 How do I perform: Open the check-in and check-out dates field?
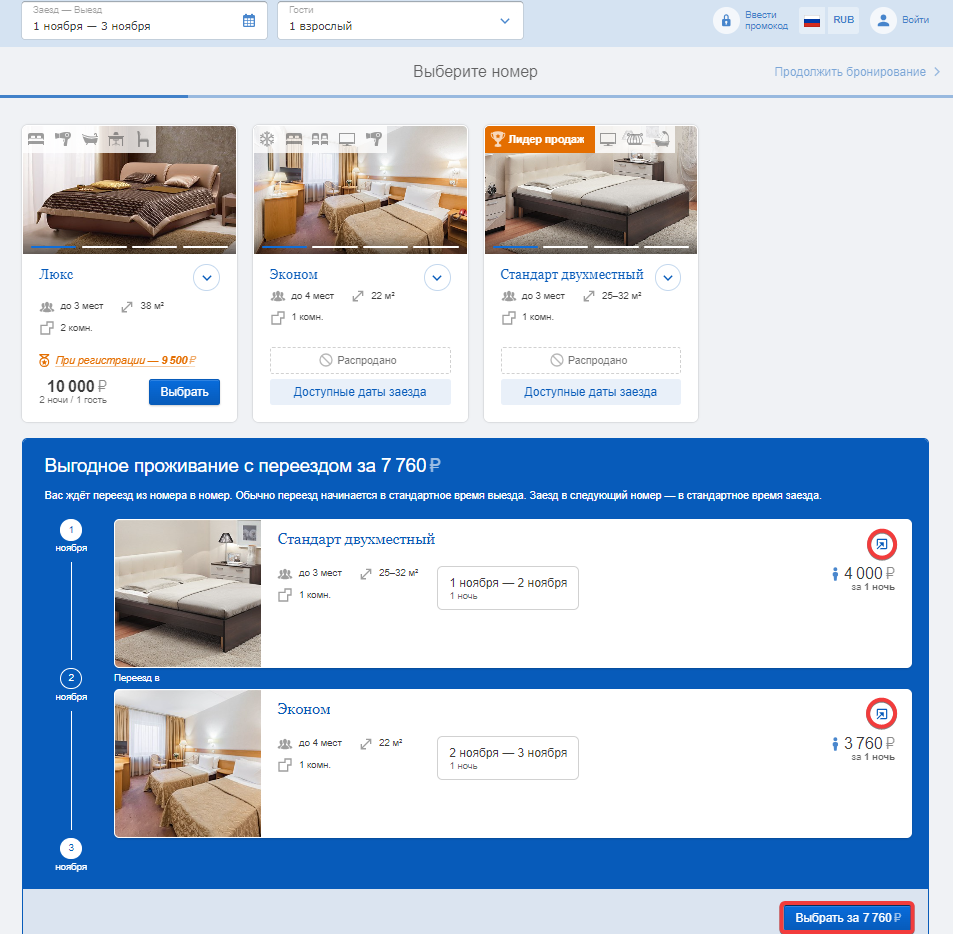click(144, 21)
